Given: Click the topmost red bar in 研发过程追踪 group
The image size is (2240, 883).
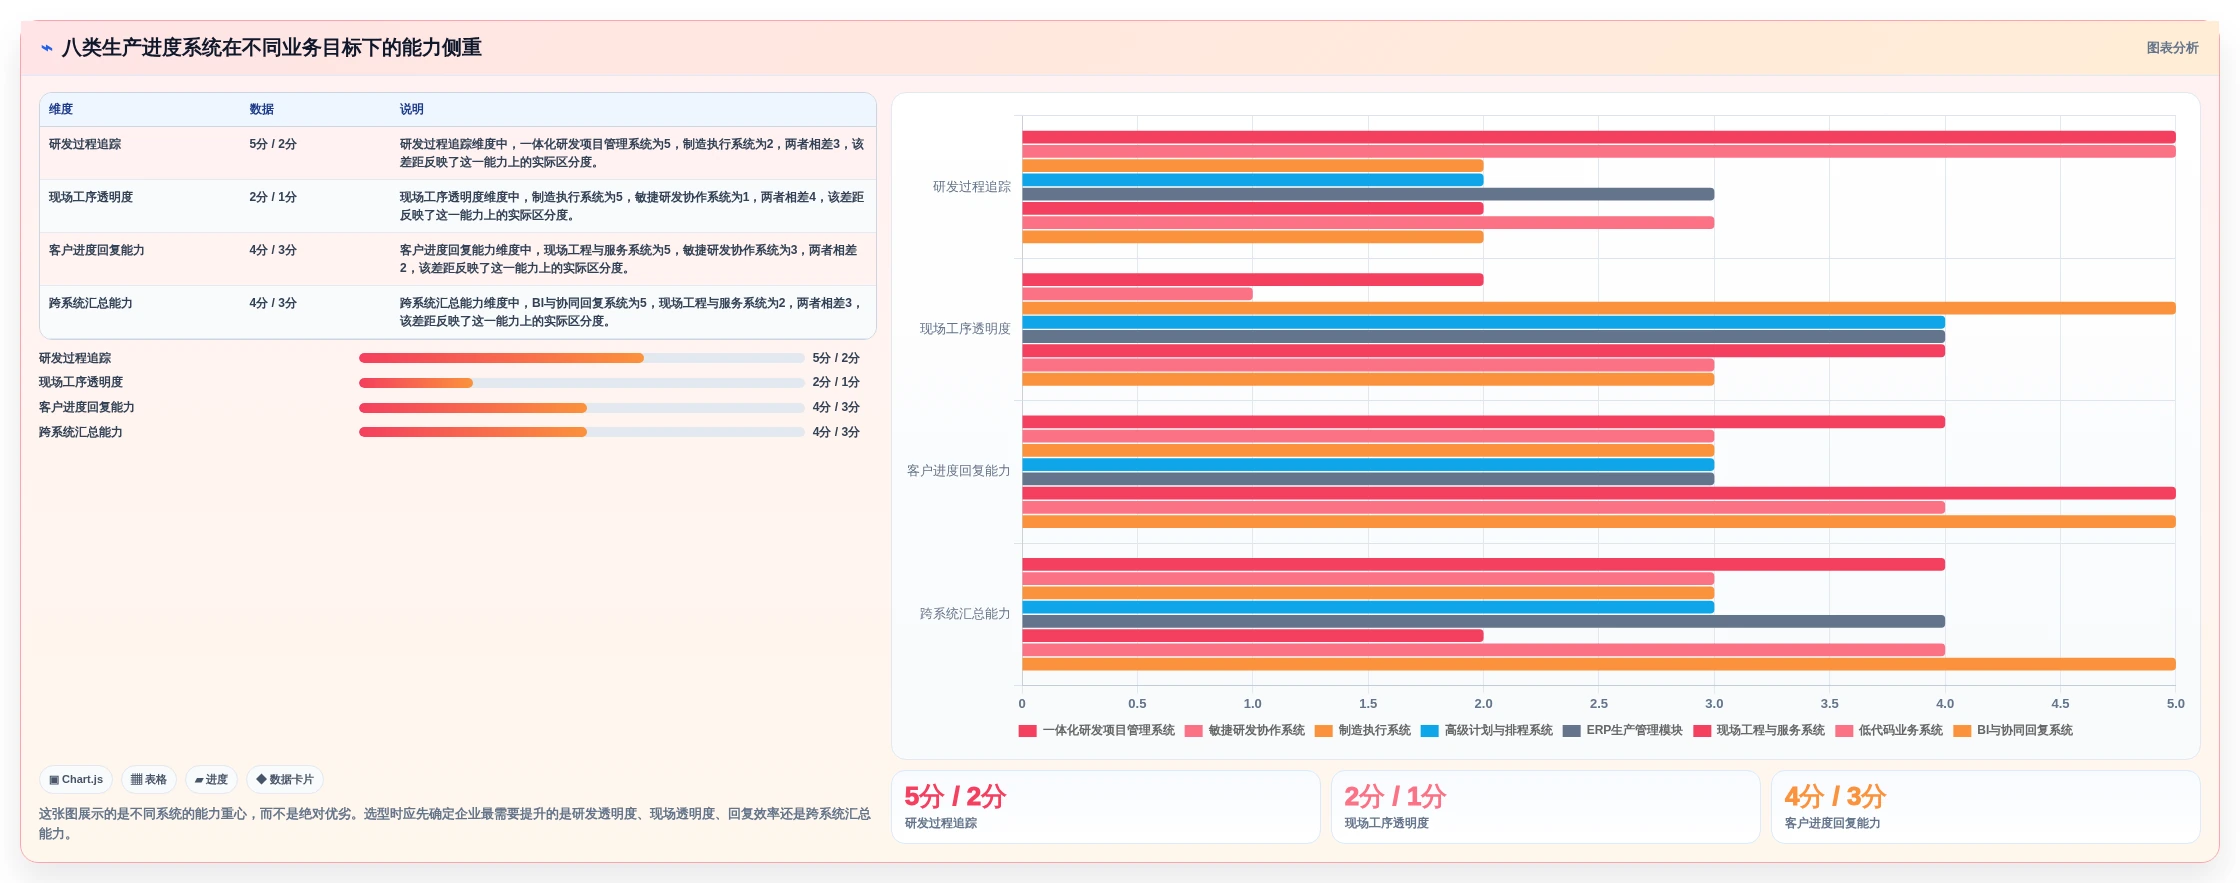Looking at the screenshot, I should (x=1599, y=137).
